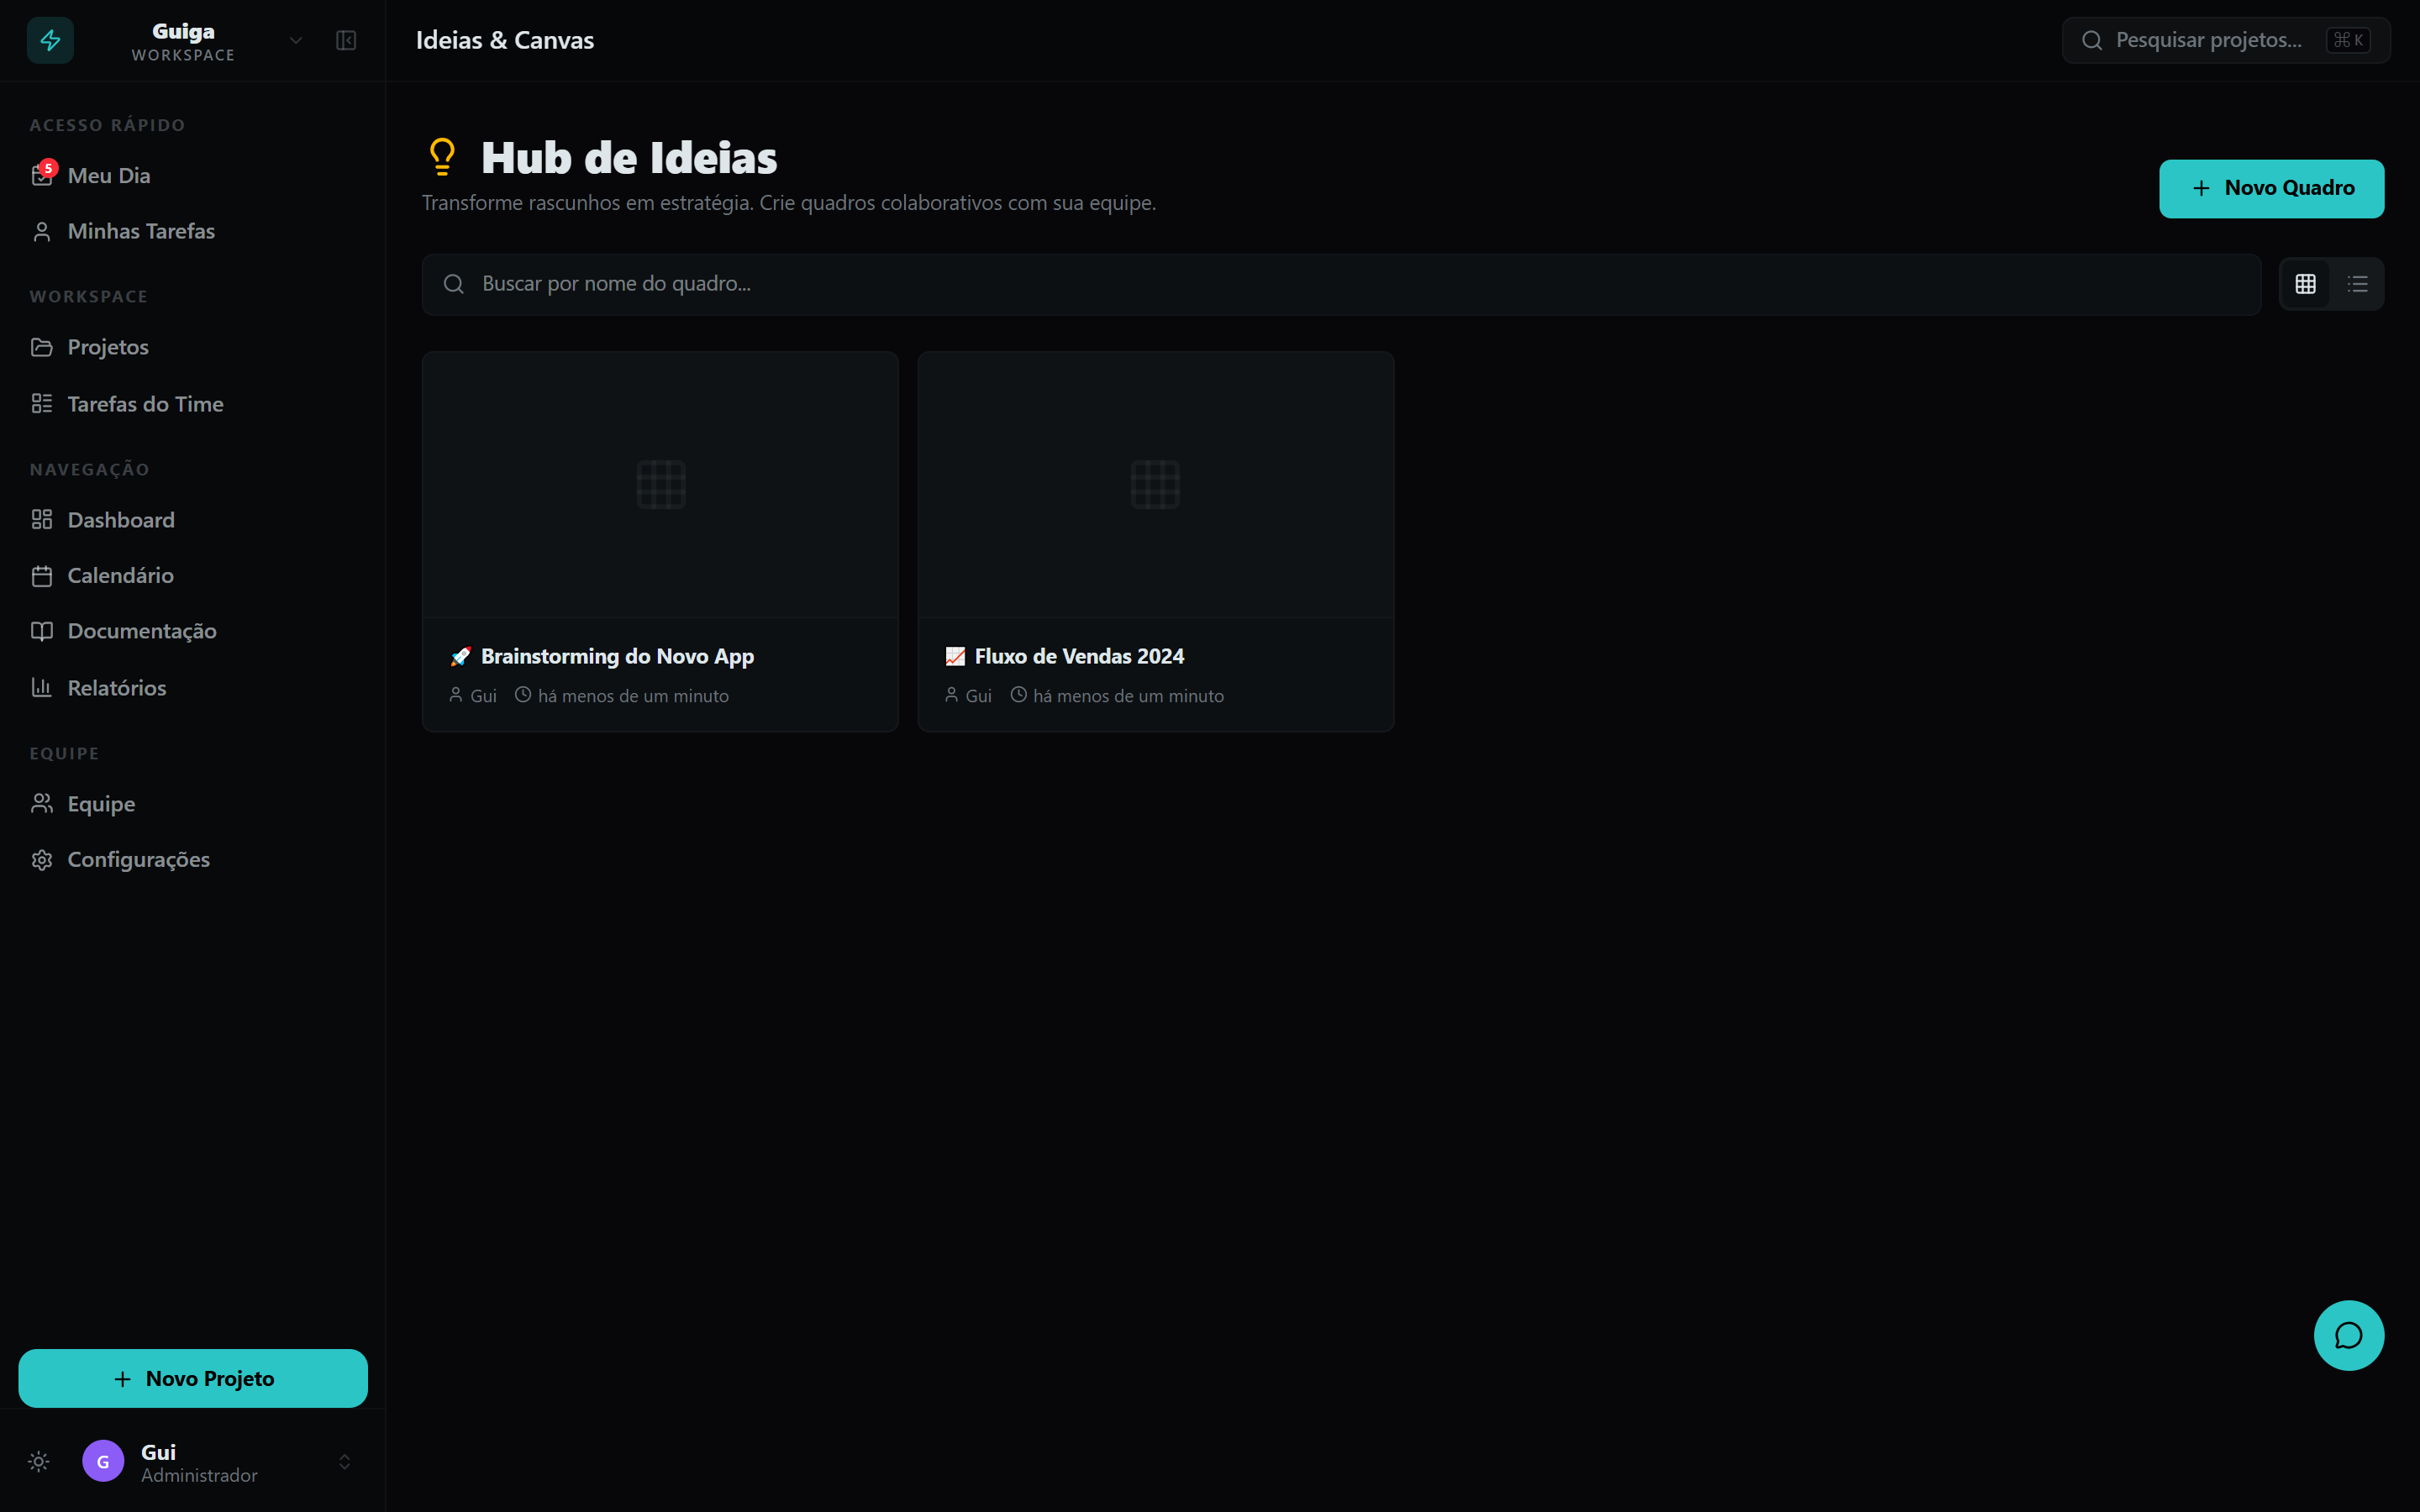
Task: Click the purple G user avatar
Action: (103, 1461)
